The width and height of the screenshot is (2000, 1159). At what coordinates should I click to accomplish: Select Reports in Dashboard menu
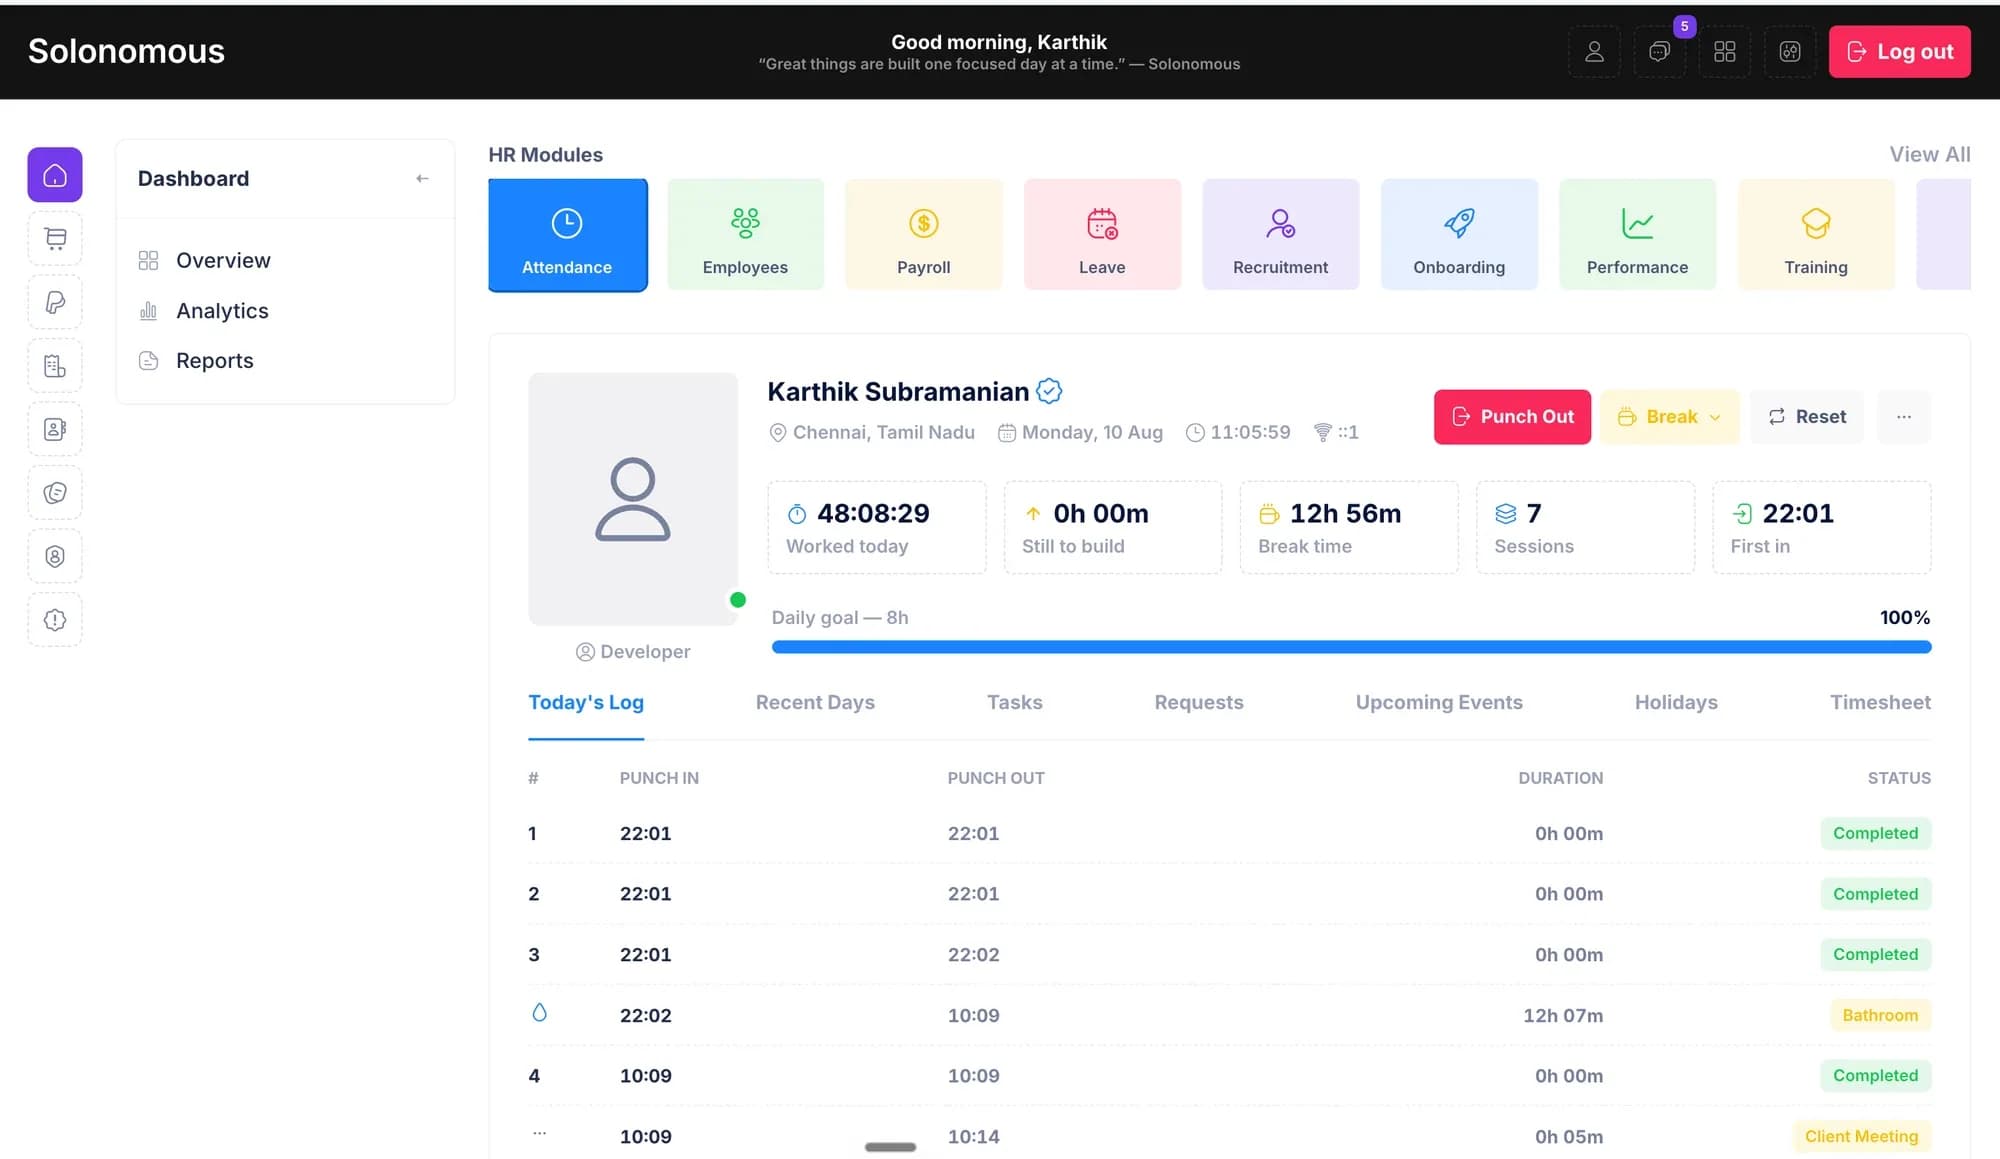pos(214,361)
